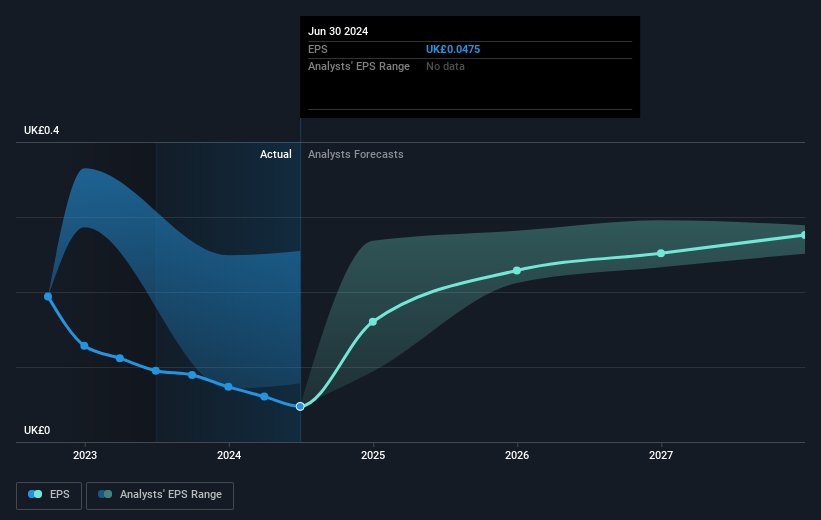Click the 'EPS' row label in tooltip
Viewport: 821px width, 520px height.
[318, 49]
